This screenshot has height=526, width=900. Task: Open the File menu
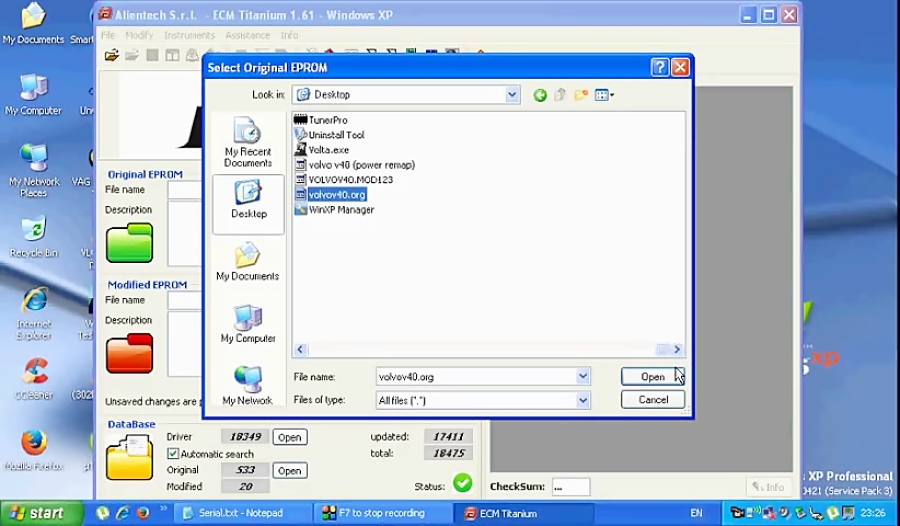pyautogui.click(x=108, y=35)
